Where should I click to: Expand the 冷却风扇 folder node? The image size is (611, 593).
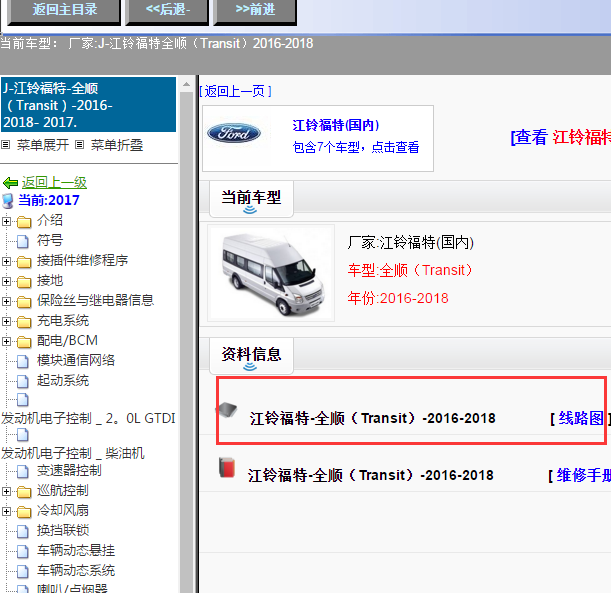pyautogui.click(x=6, y=511)
